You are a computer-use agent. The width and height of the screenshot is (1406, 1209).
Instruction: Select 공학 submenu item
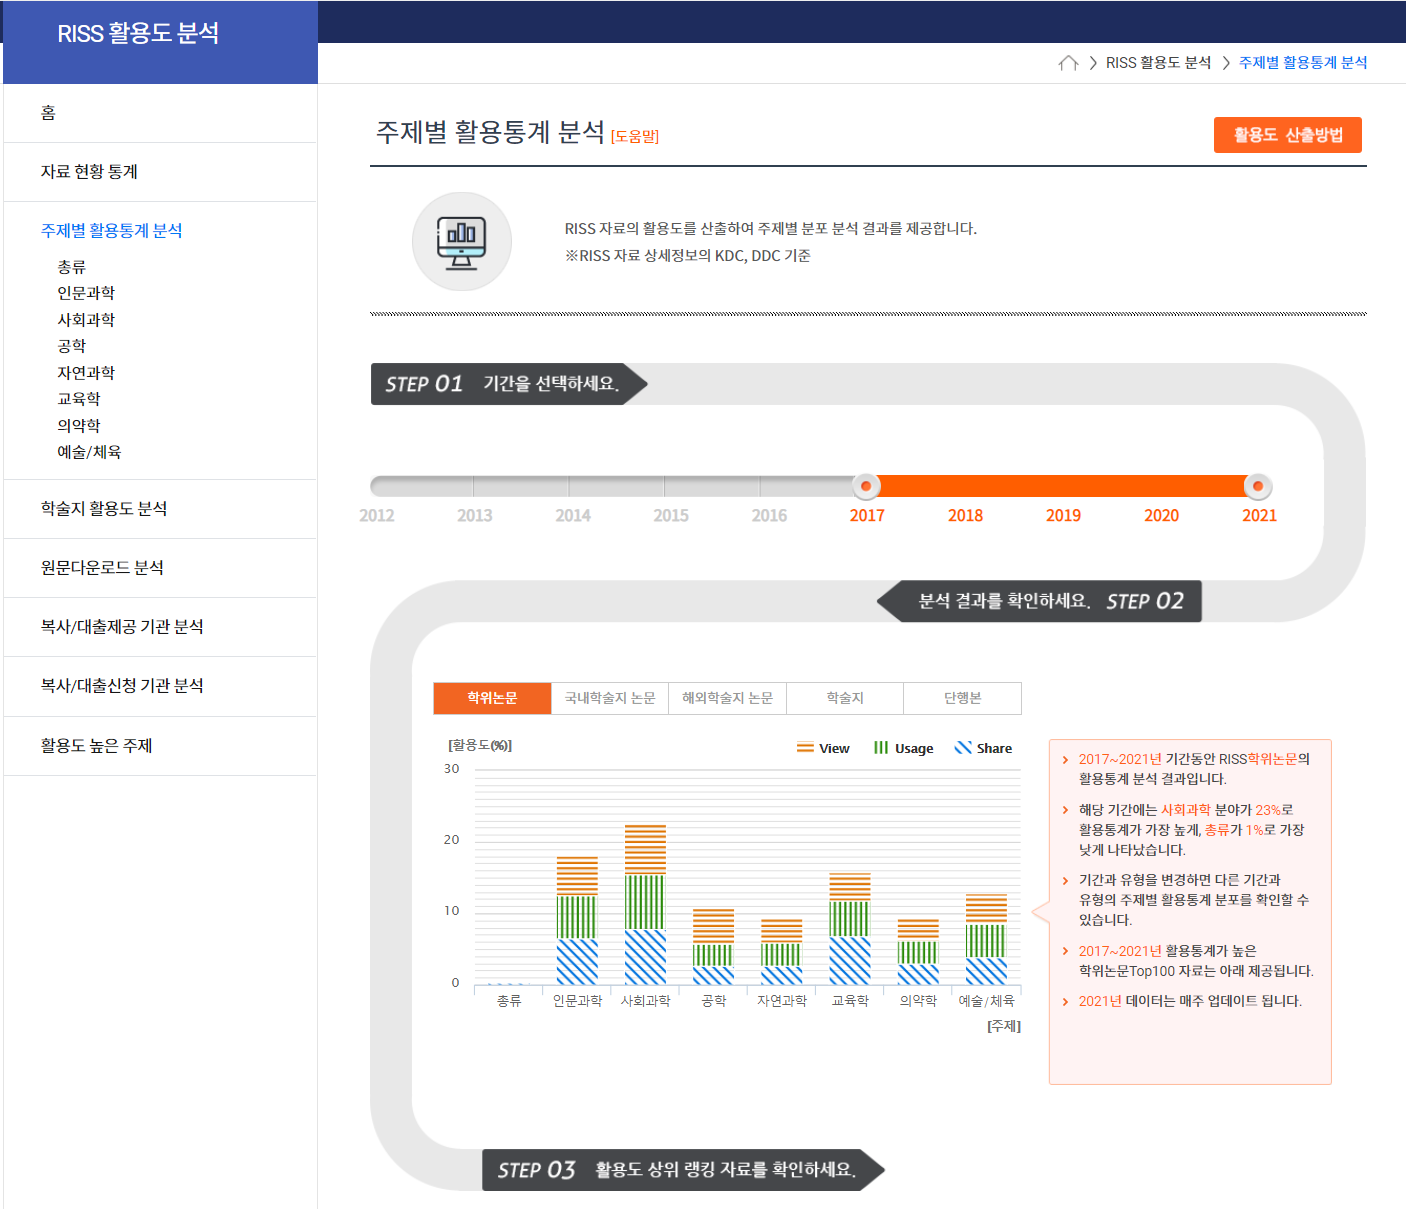pos(72,346)
